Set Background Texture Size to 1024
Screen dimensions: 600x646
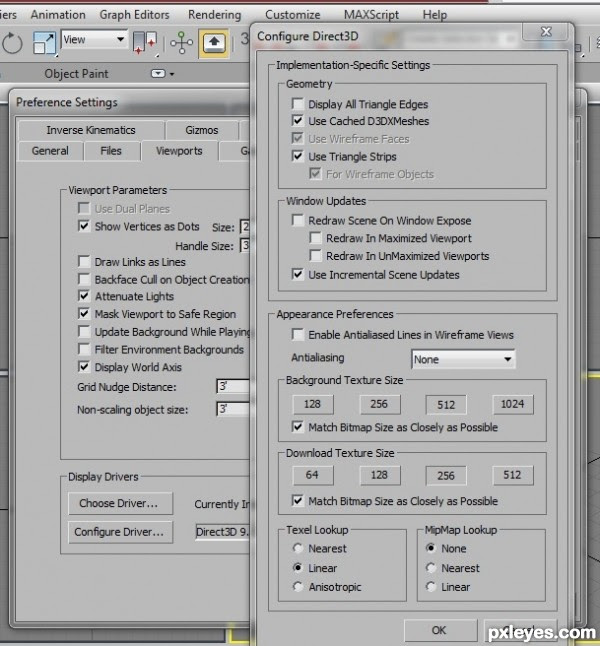512,404
